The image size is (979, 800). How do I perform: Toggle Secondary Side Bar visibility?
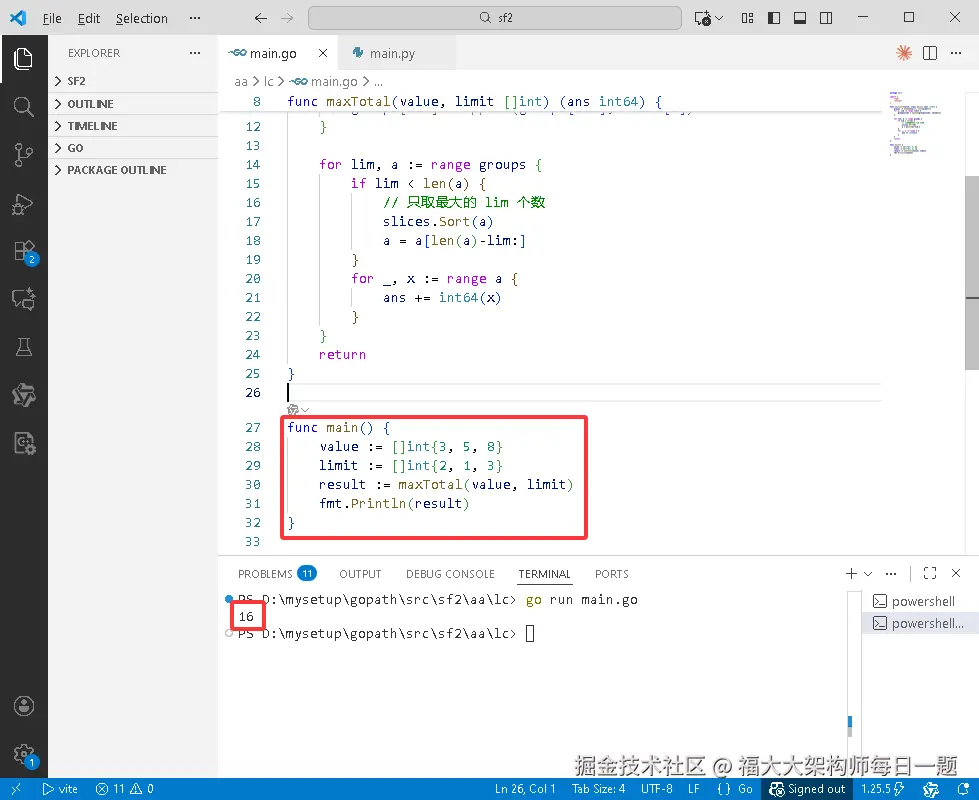[x=826, y=18]
